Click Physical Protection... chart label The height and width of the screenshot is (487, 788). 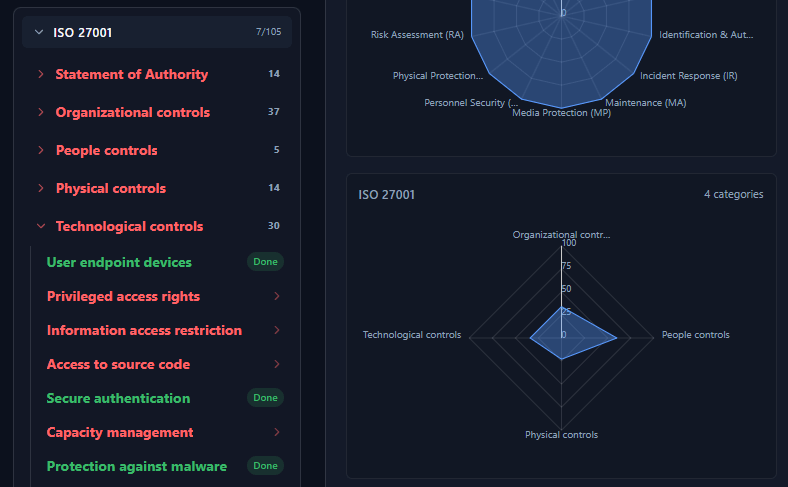438,76
